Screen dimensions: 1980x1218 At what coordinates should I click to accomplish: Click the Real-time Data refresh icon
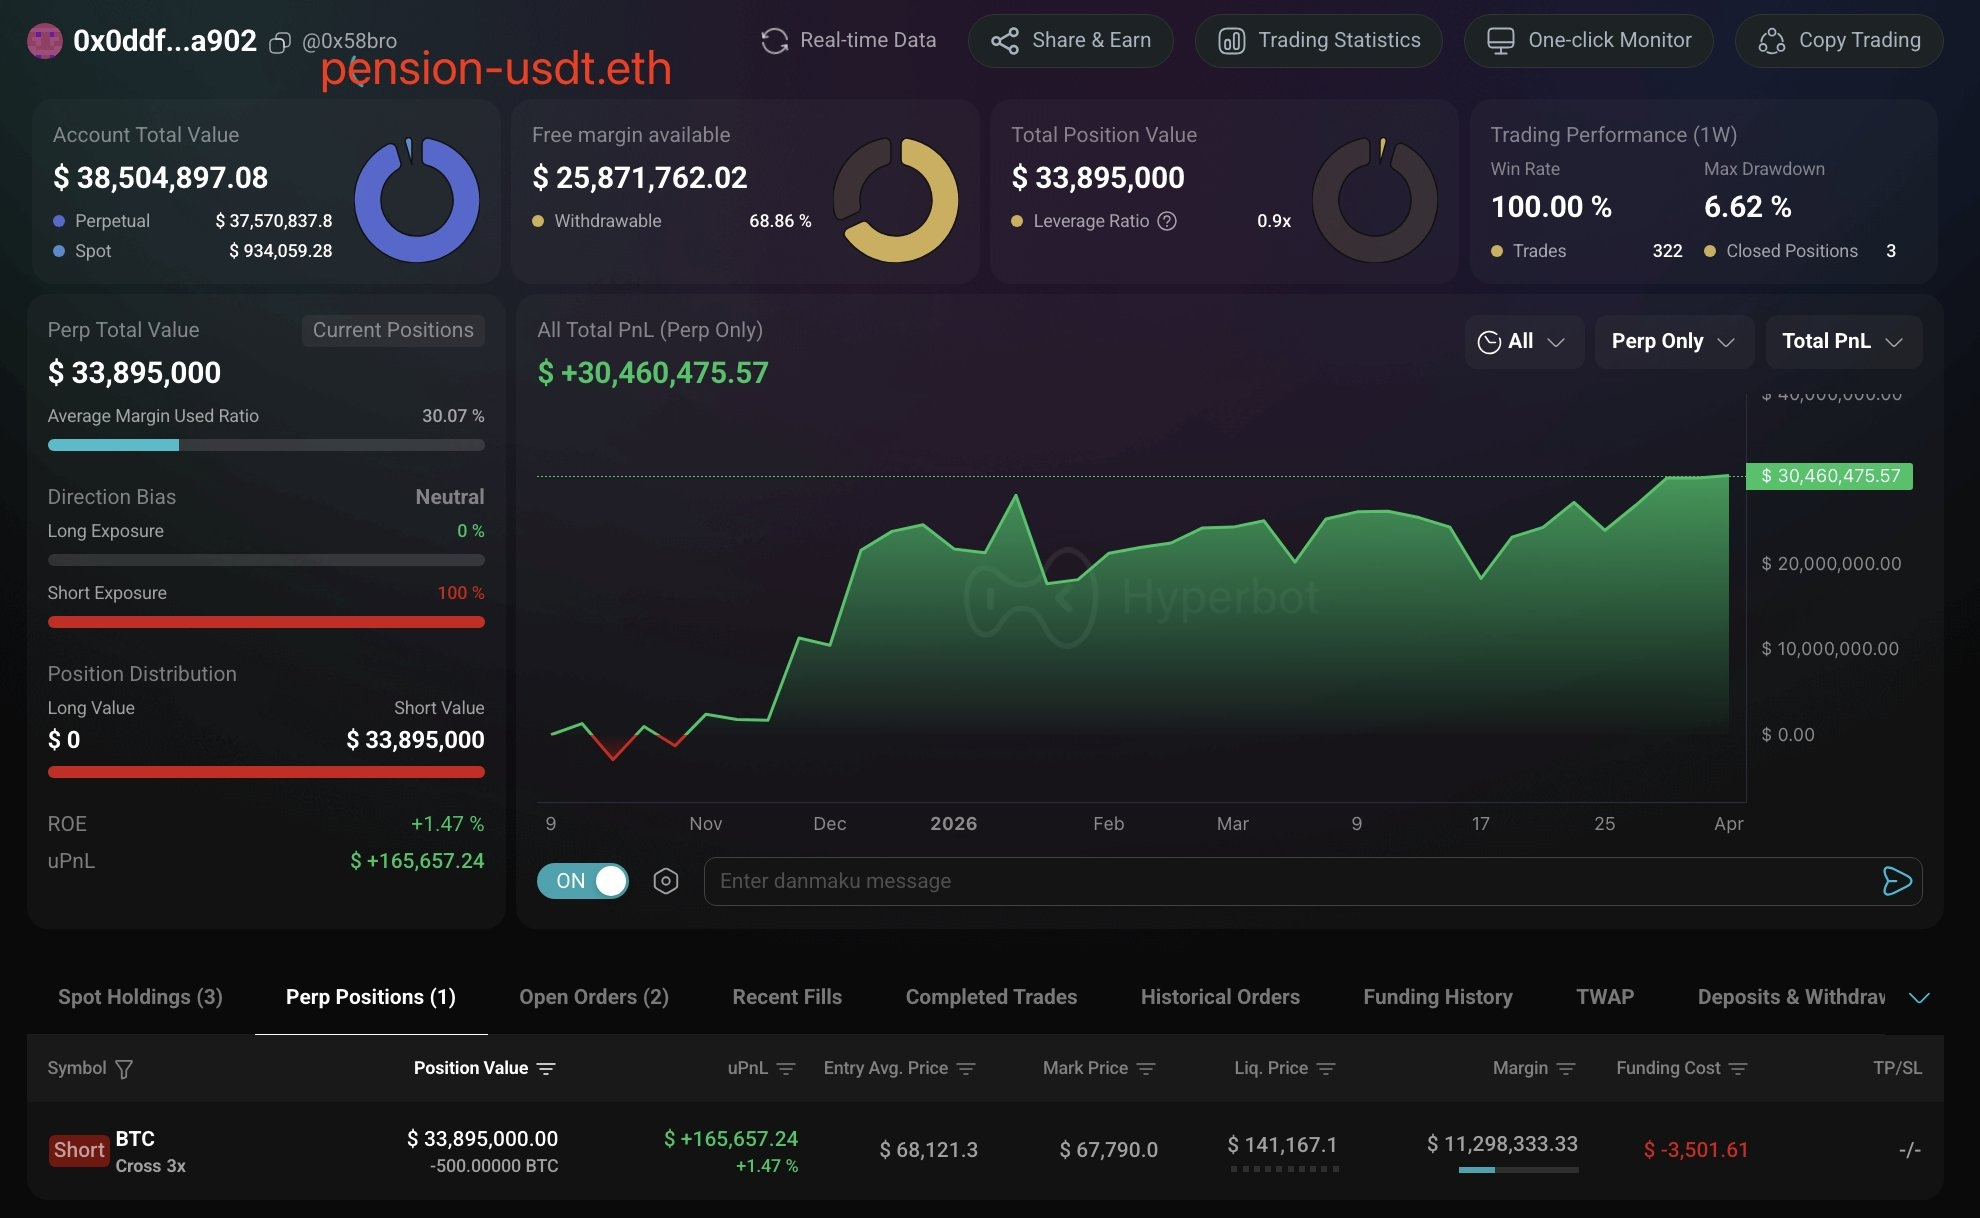tap(774, 41)
